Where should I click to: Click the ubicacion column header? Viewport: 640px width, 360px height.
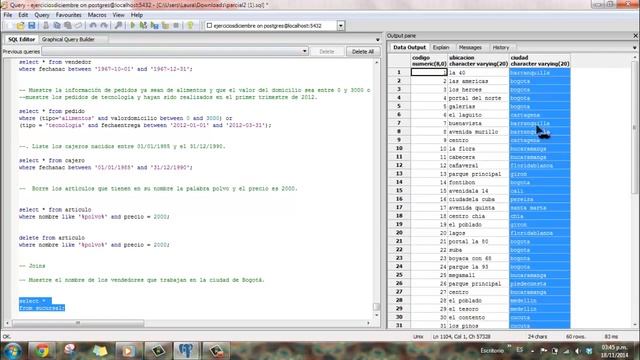pyautogui.click(x=478, y=61)
